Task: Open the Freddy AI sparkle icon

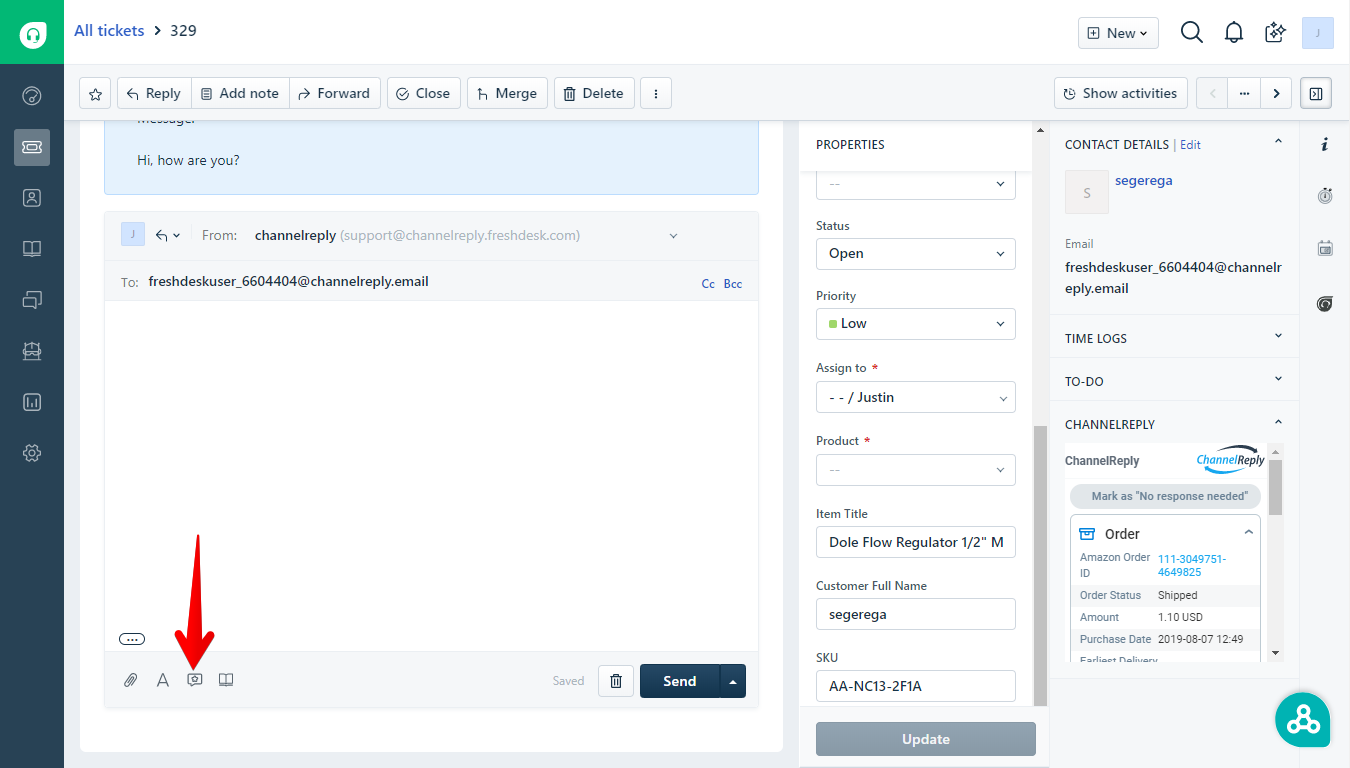Action: [1275, 33]
